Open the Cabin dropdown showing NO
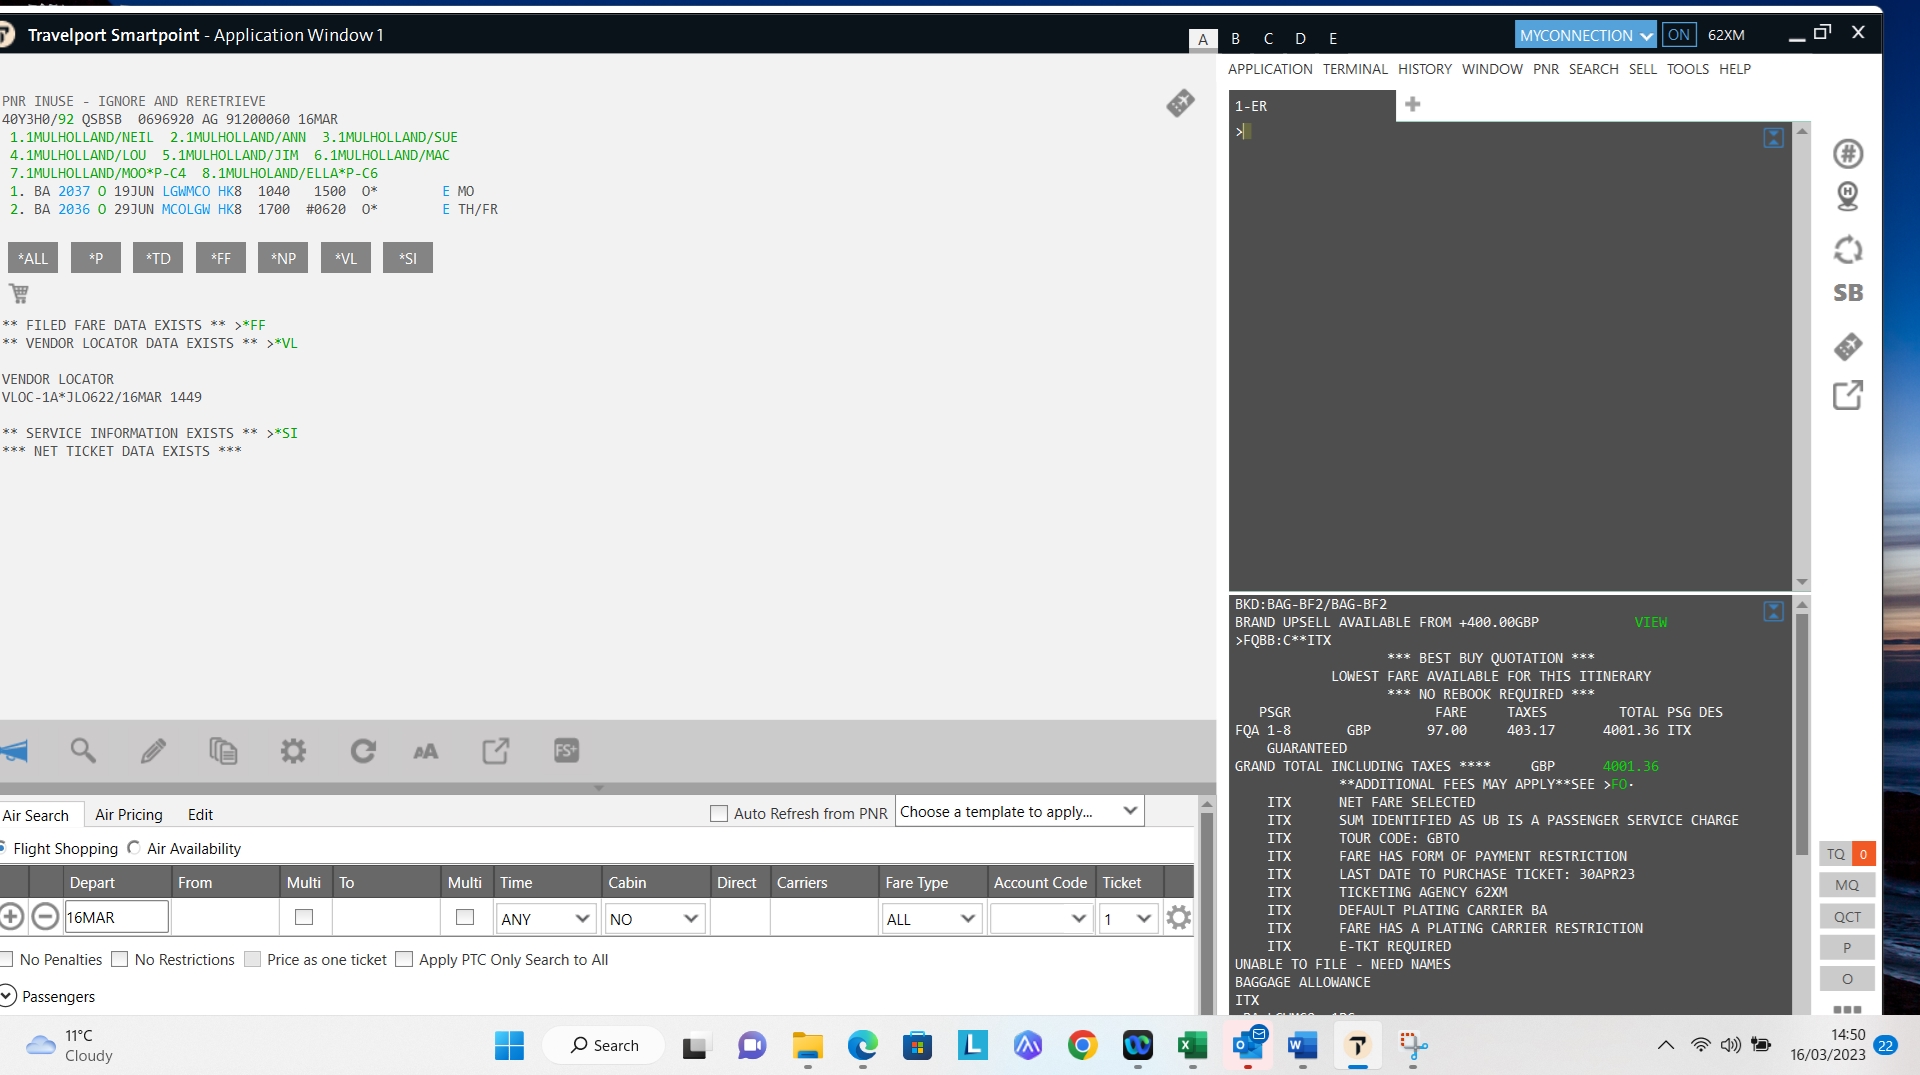 pos(654,919)
